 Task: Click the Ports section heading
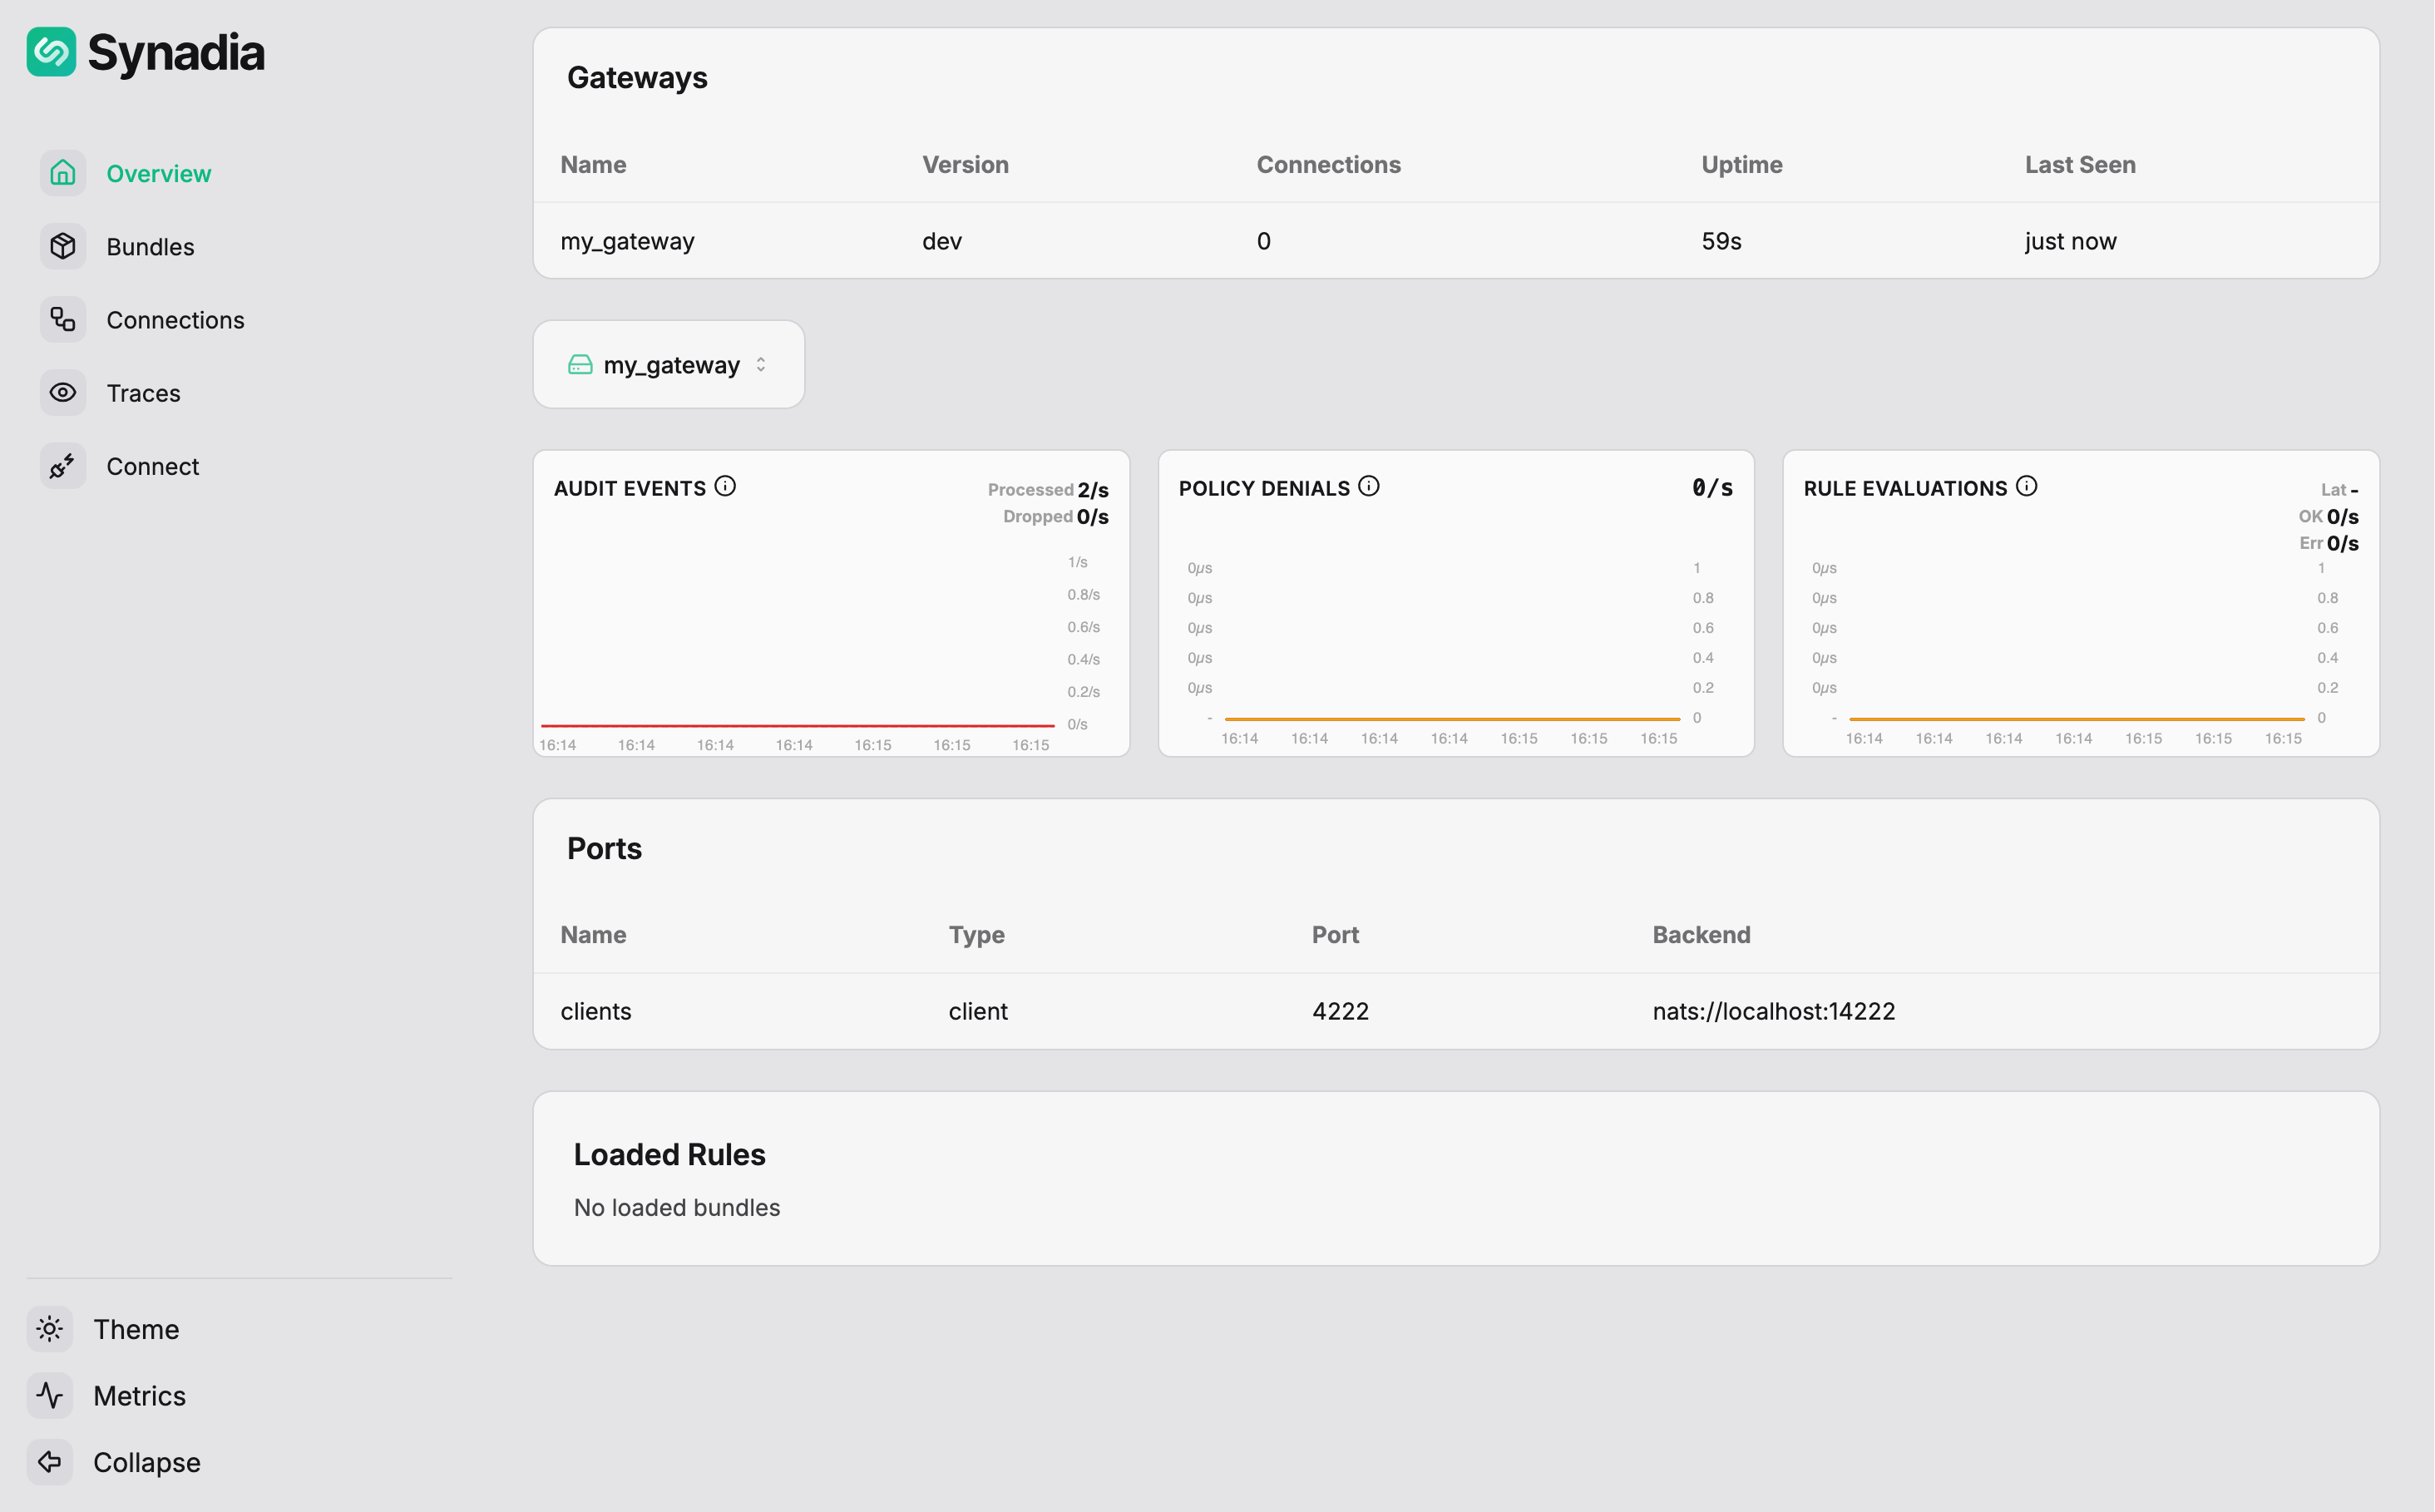[x=604, y=849]
